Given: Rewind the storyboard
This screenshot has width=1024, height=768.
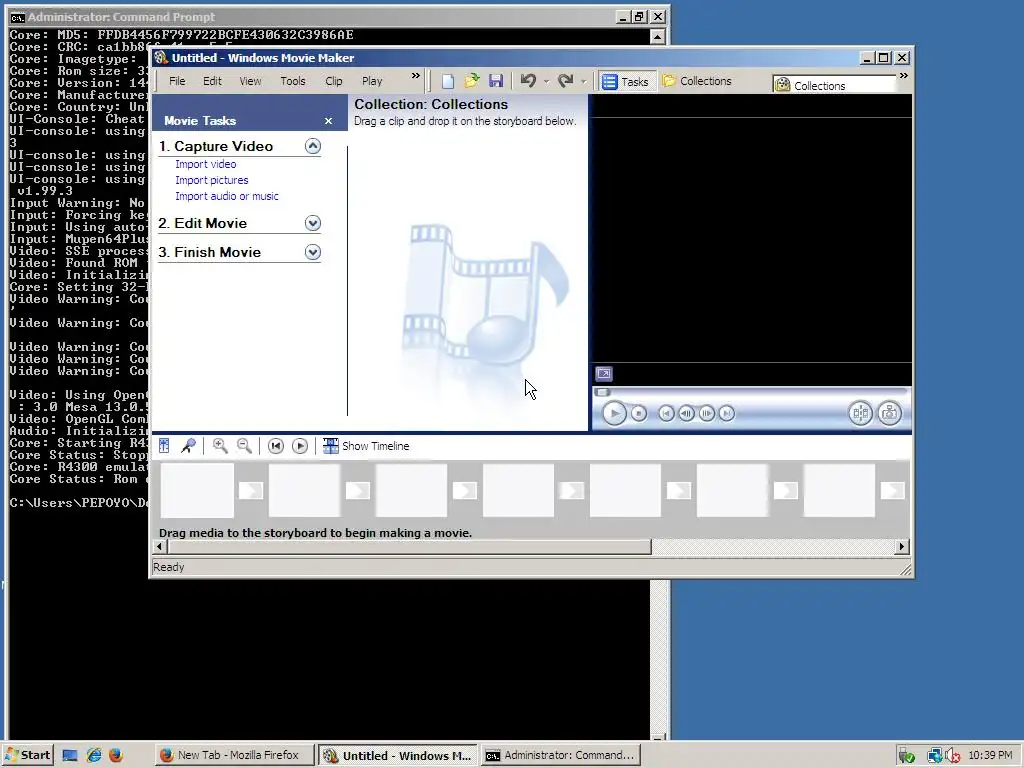Looking at the screenshot, I should pos(276,446).
